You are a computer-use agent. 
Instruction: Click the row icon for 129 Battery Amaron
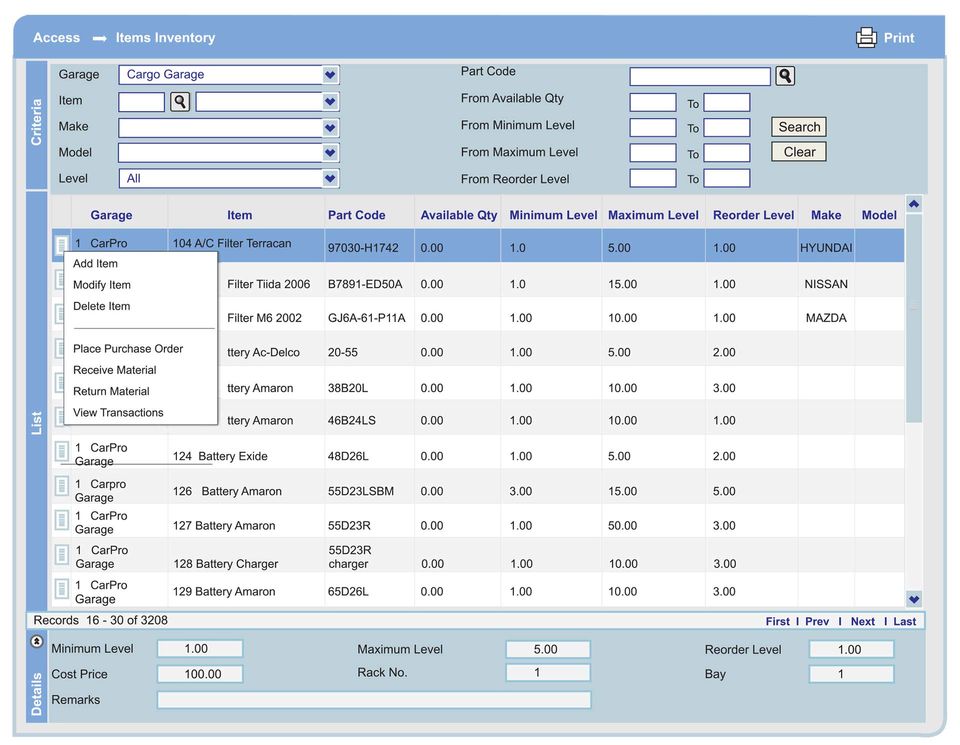click(x=61, y=590)
